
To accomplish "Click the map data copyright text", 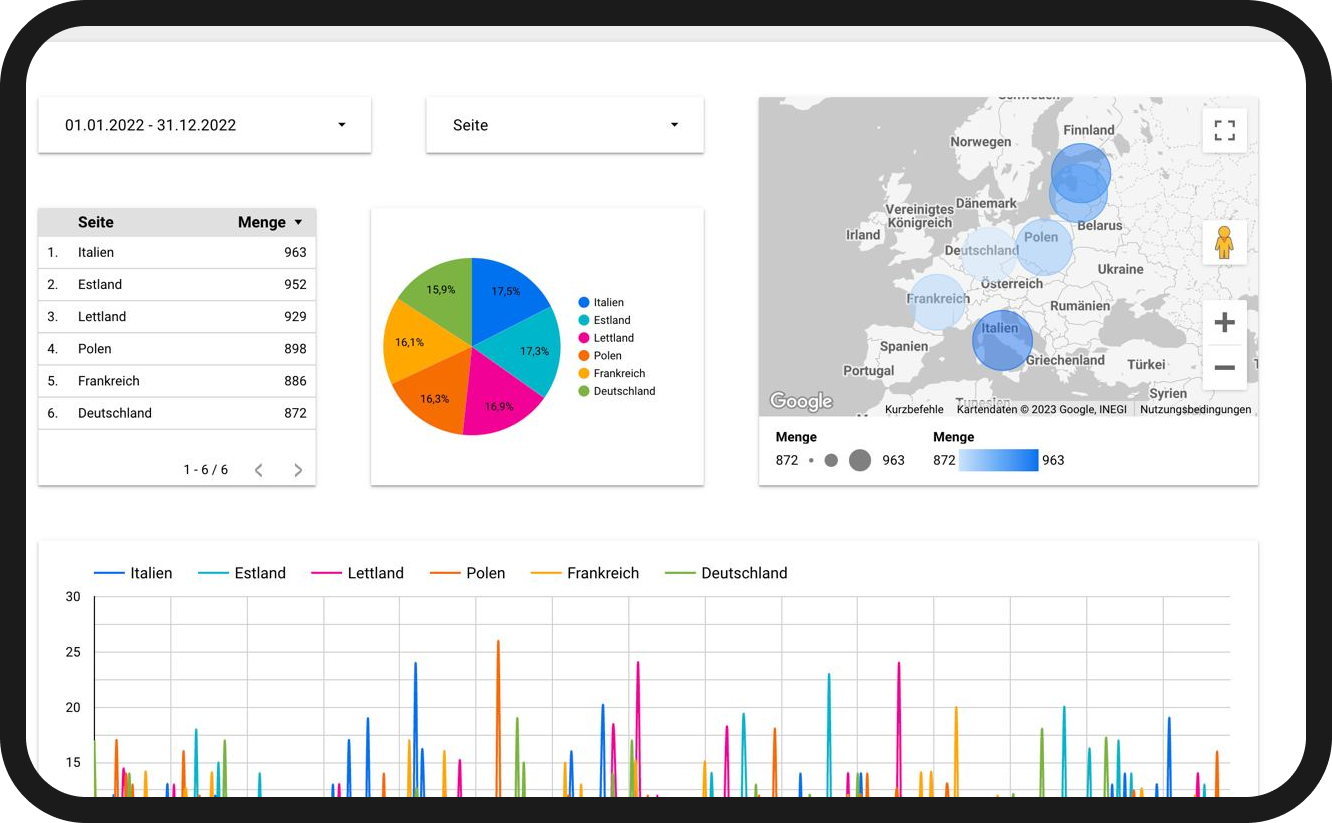I will (x=1042, y=409).
